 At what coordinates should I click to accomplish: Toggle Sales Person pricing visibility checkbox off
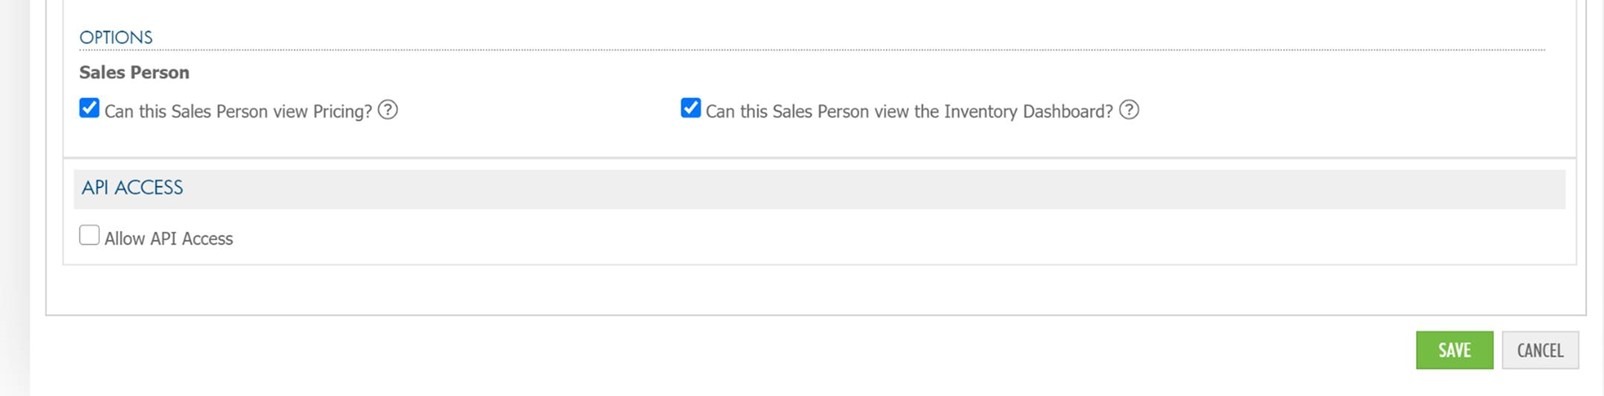pos(89,108)
